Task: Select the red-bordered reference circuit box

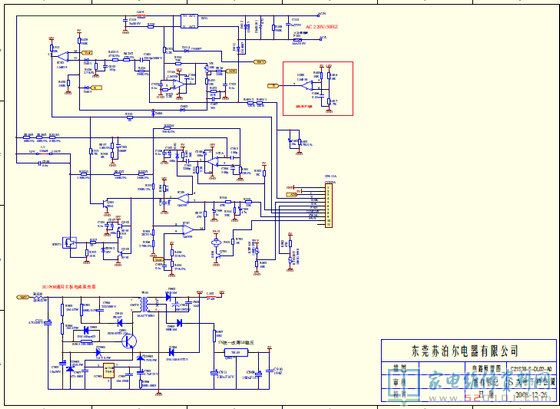Action: [318, 89]
